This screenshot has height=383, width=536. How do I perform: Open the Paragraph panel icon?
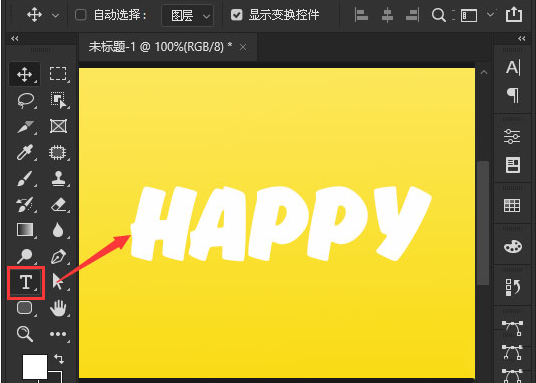(513, 95)
